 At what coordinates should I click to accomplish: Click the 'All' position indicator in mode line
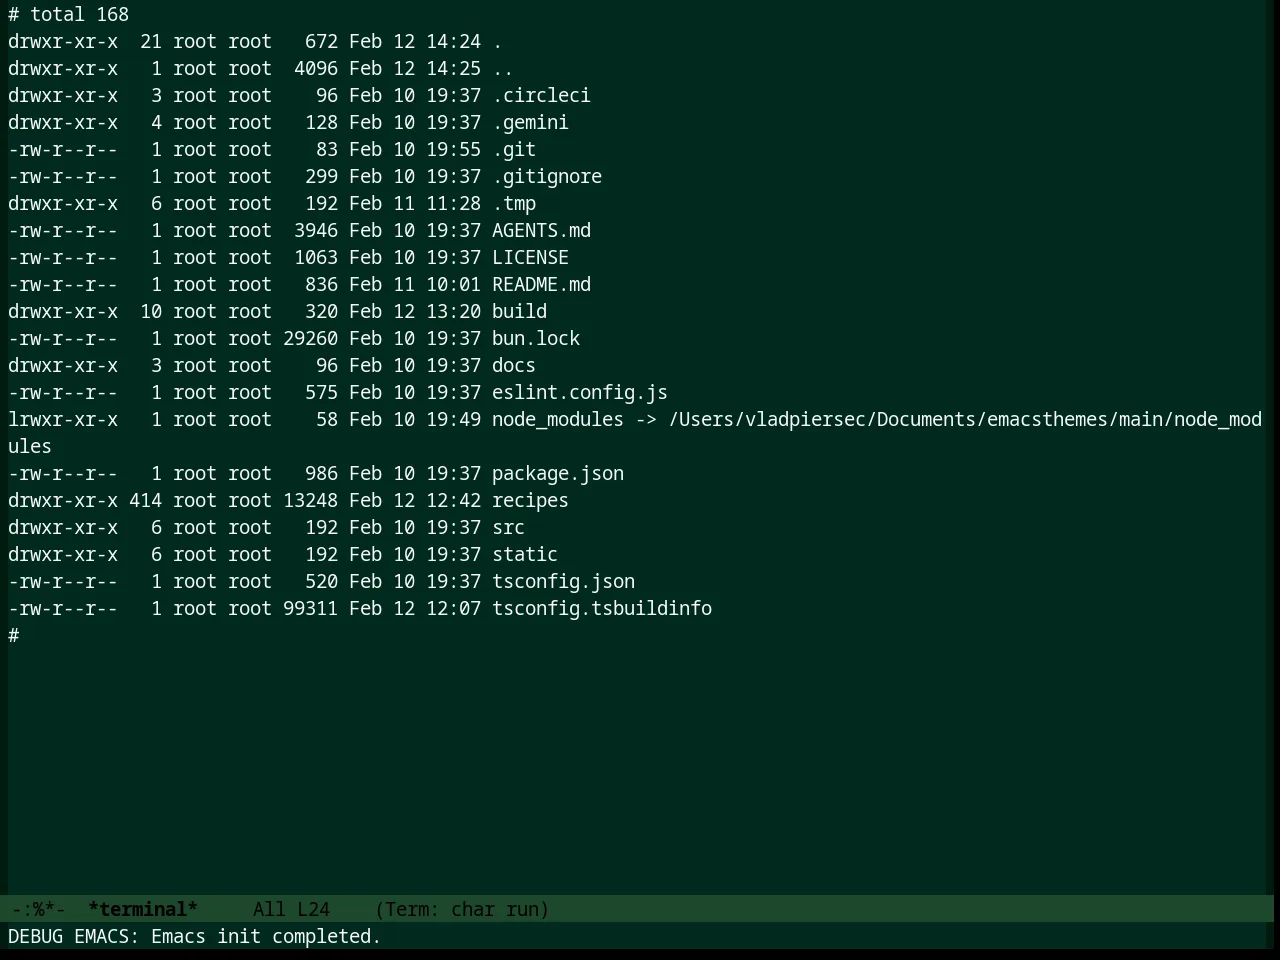click(269, 909)
